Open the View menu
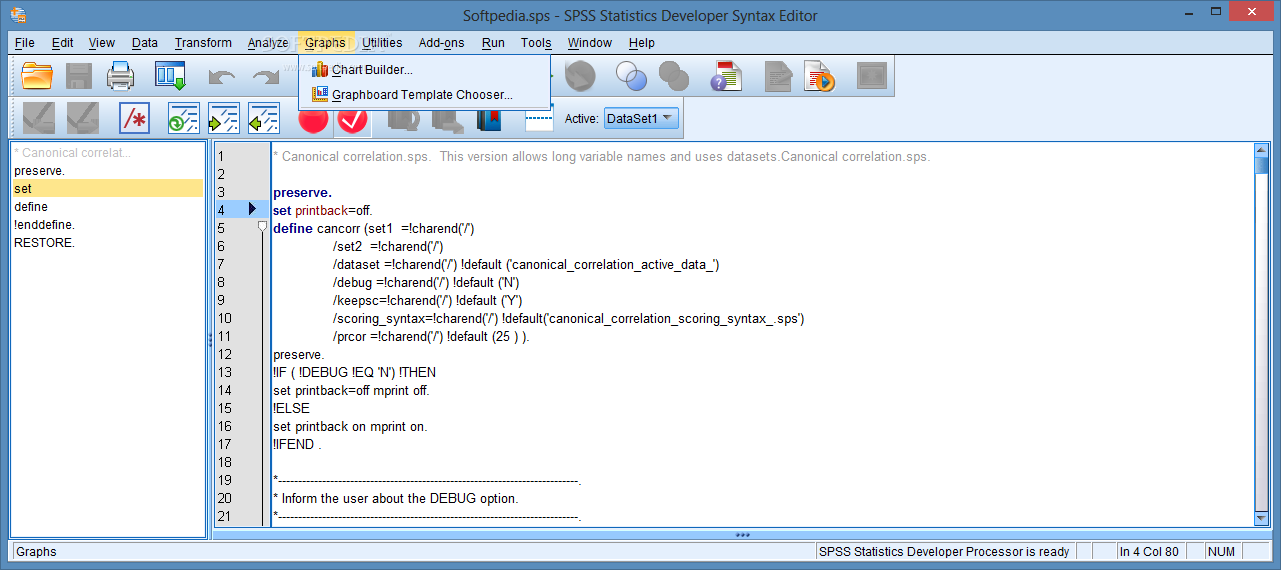 point(101,43)
